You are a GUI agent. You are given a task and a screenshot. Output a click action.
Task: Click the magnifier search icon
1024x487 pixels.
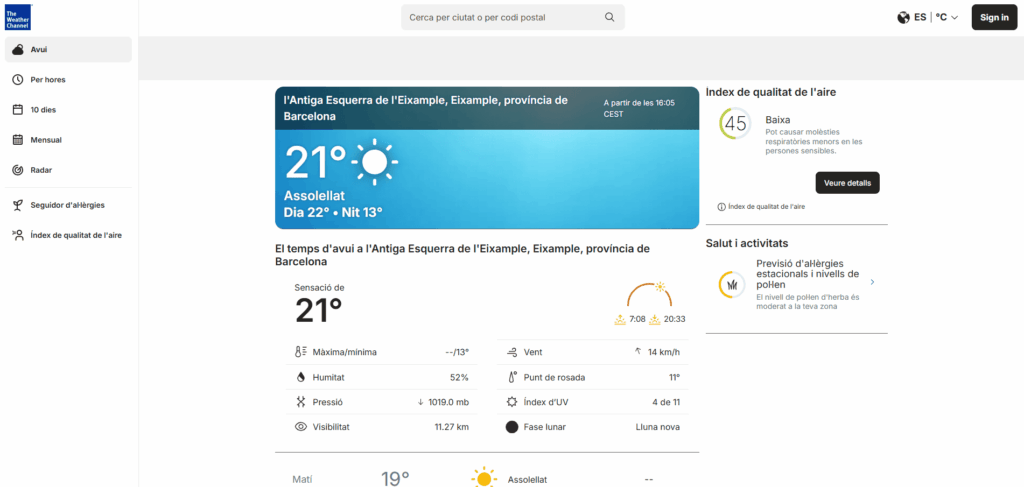609,18
